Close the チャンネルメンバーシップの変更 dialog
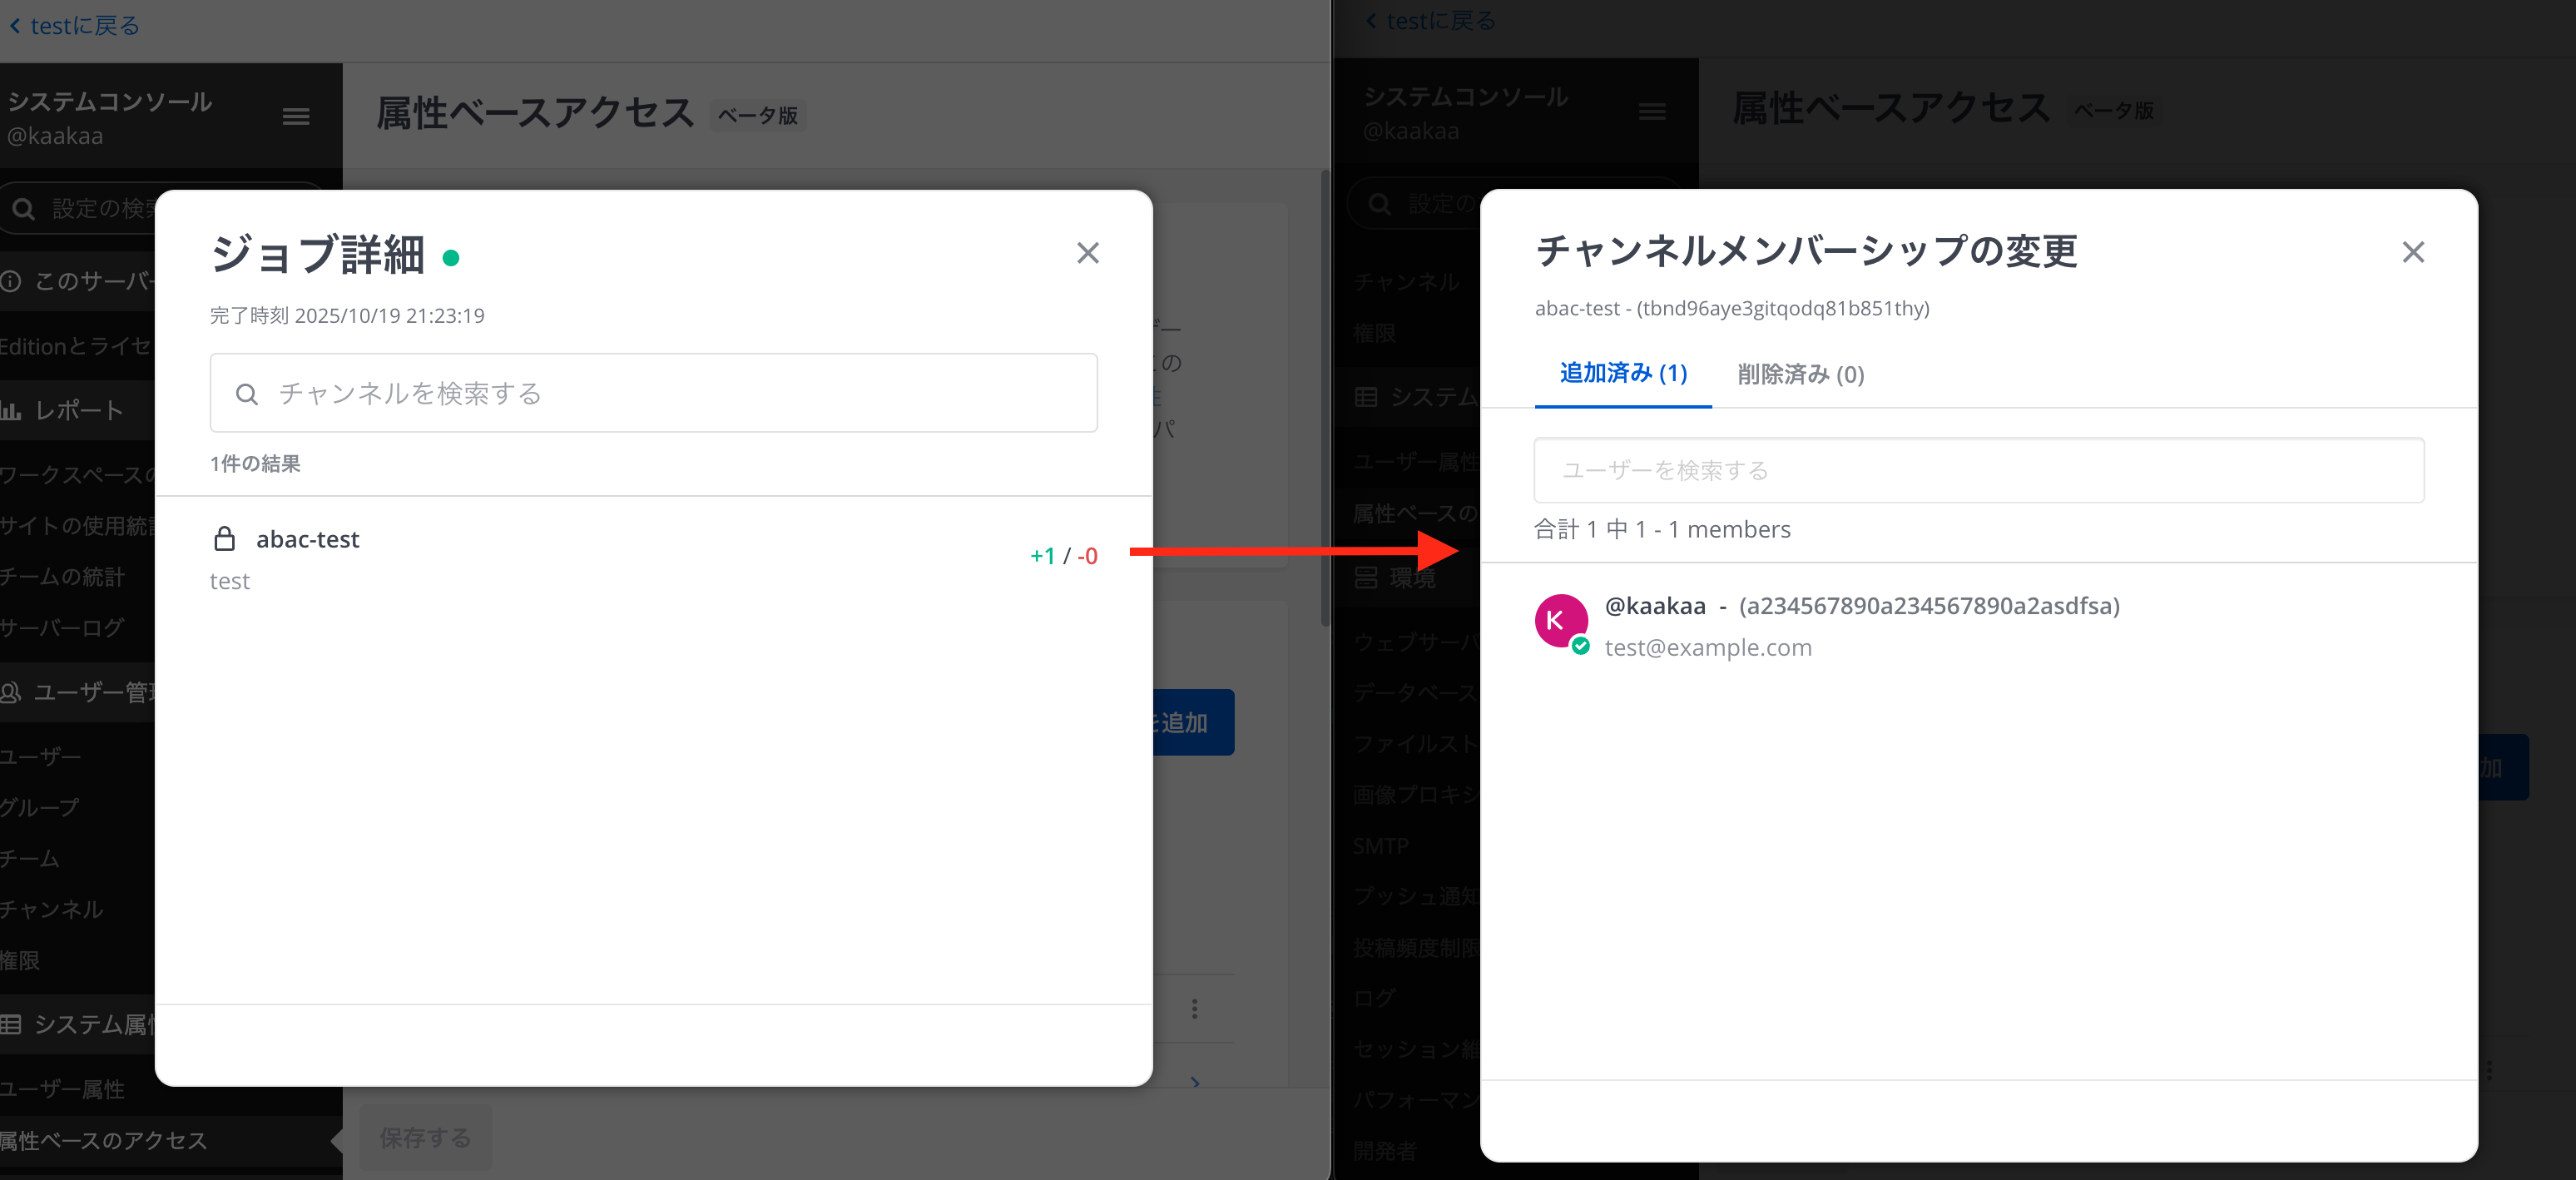Screen dimensions: 2576x1180 pos(2412,252)
